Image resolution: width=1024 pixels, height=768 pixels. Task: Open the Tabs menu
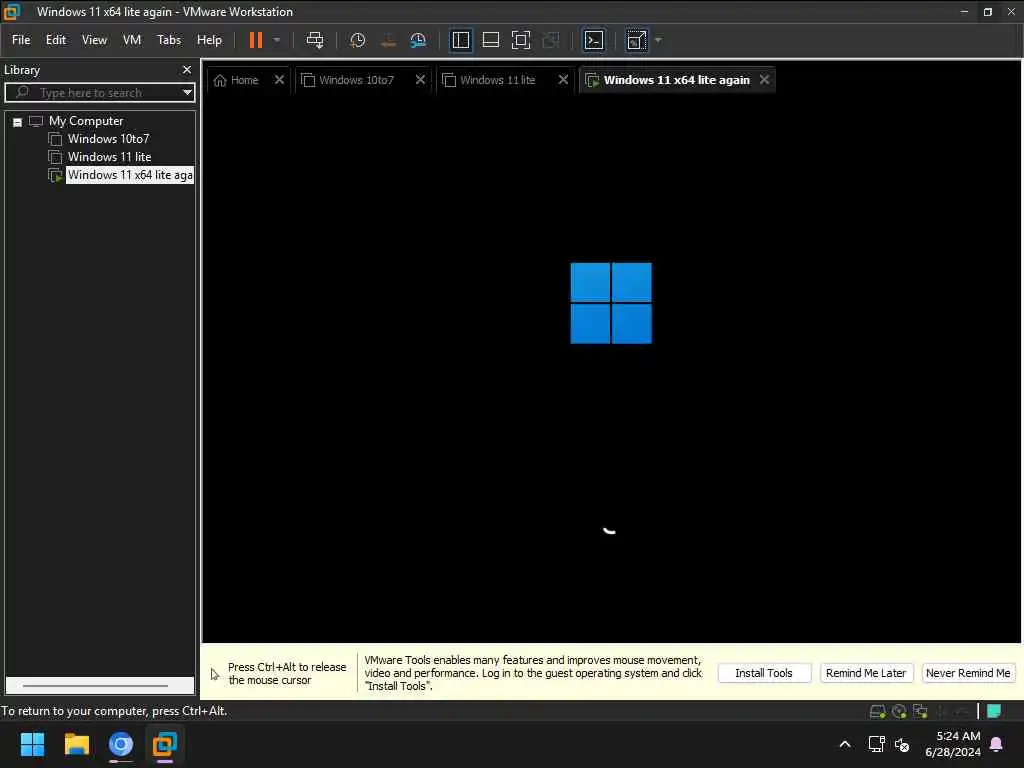[x=168, y=40]
